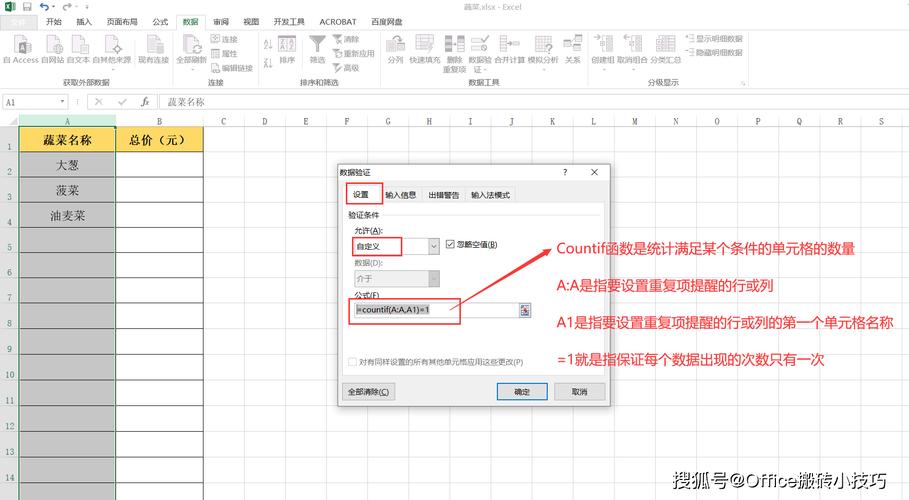Switch to the 出错警告 dialog tab

tap(443, 195)
